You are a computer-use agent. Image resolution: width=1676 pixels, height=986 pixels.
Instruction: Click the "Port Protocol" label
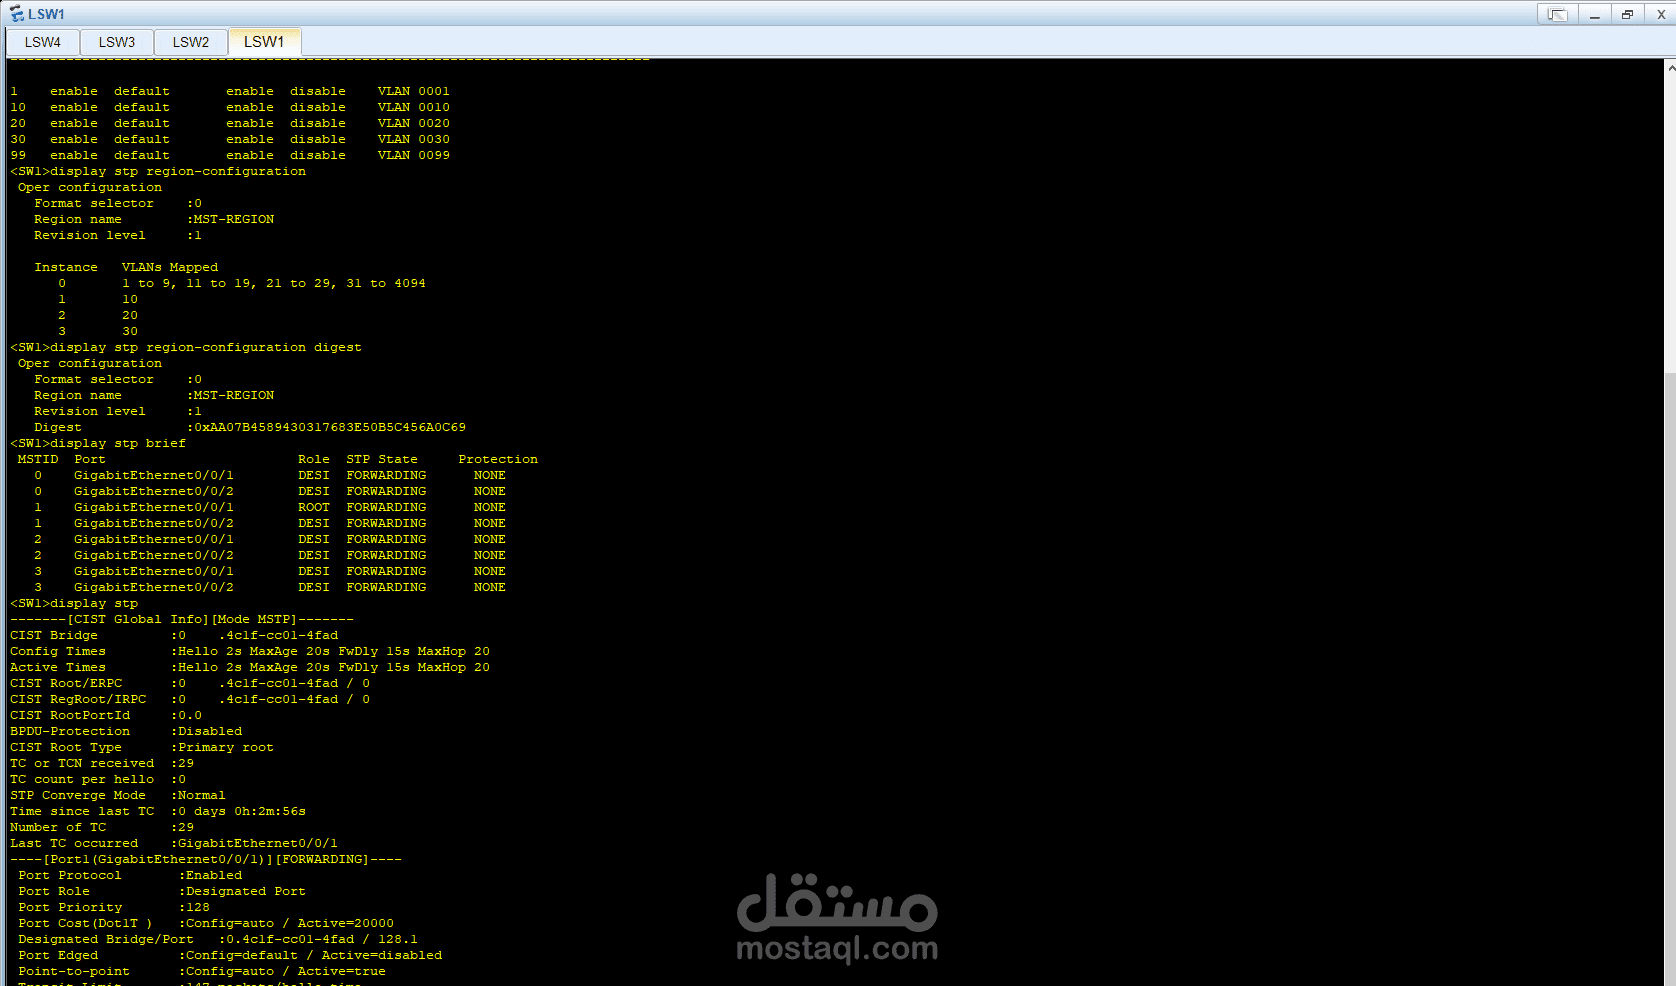[70, 875]
